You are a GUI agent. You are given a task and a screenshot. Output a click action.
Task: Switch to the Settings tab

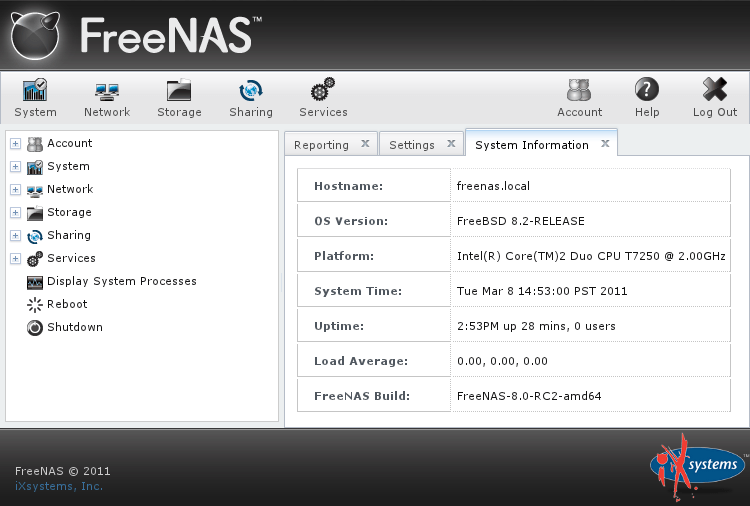(x=412, y=145)
